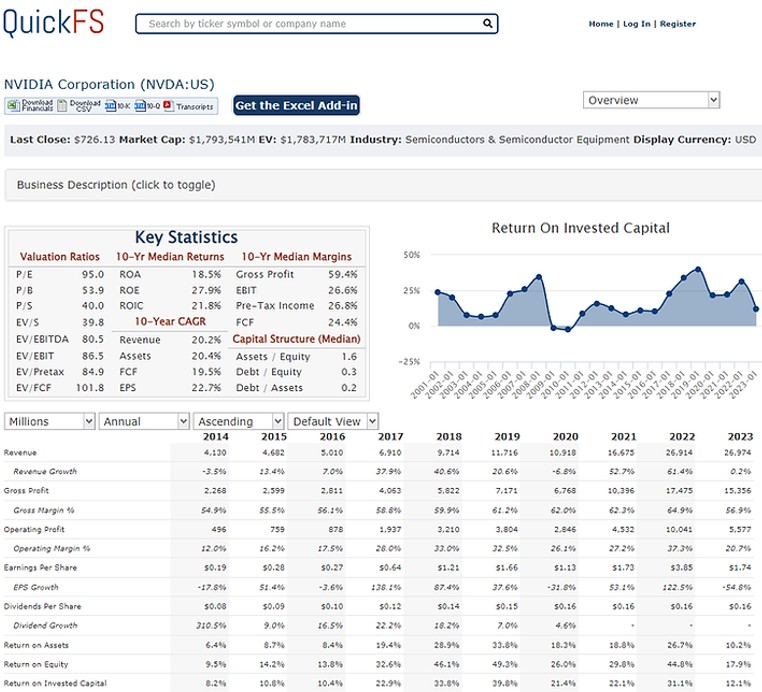This screenshot has width=762, height=692.
Task: Click the Return On Invested Capital chart title
Action: tap(581, 228)
